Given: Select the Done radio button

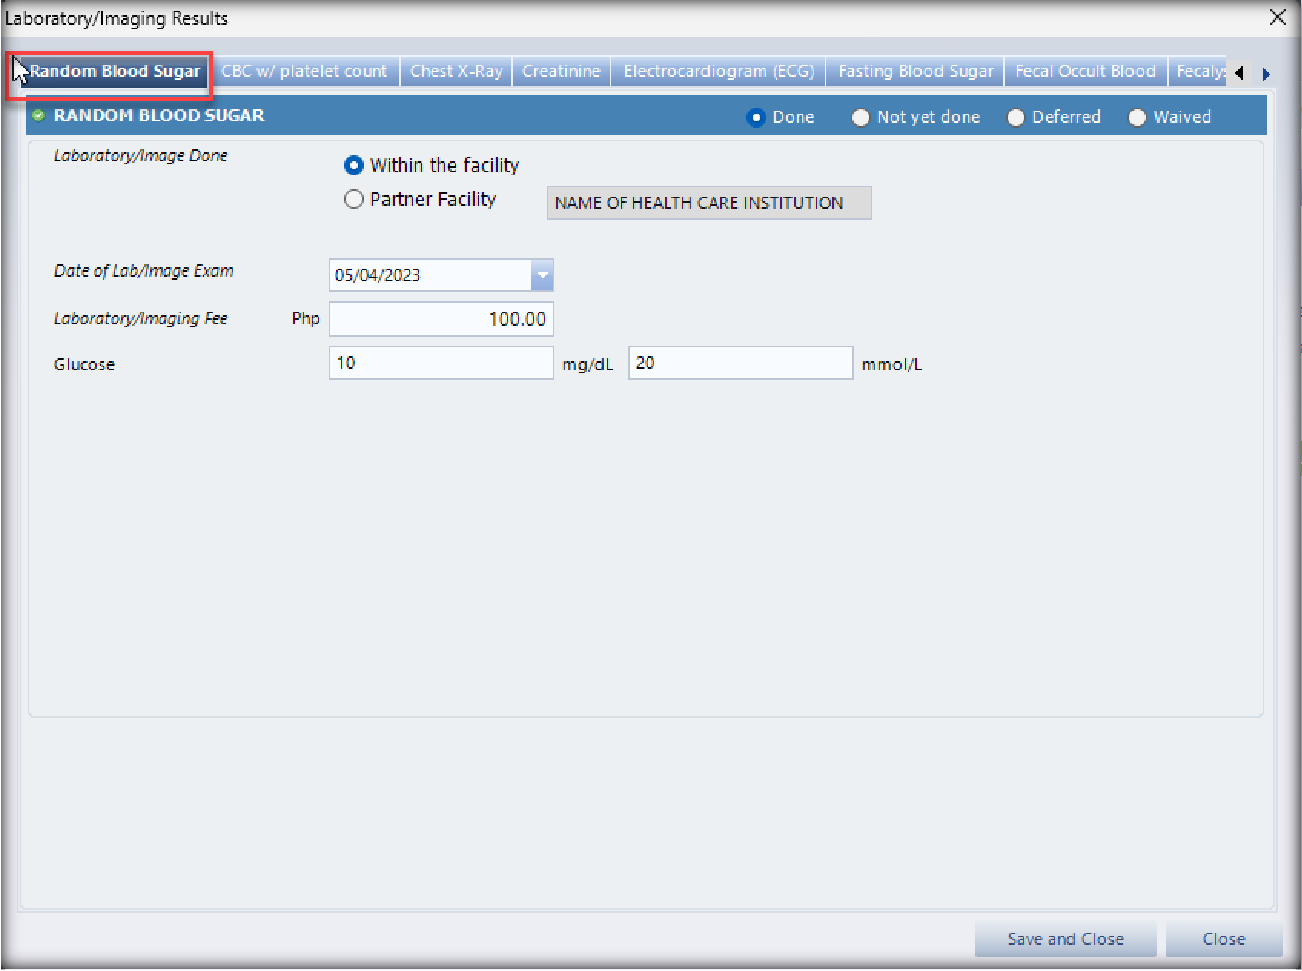Looking at the screenshot, I should (x=756, y=118).
